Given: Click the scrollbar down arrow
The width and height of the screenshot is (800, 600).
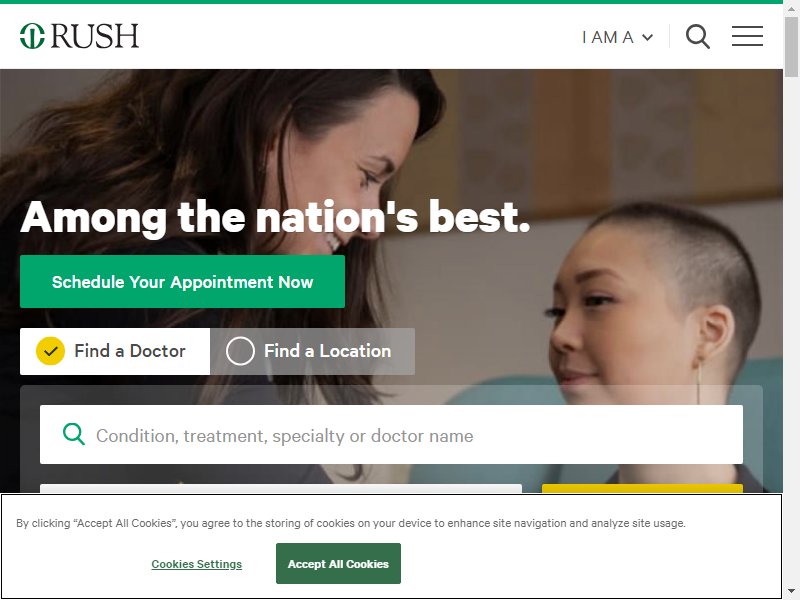Looking at the screenshot, I should (791, 592).
